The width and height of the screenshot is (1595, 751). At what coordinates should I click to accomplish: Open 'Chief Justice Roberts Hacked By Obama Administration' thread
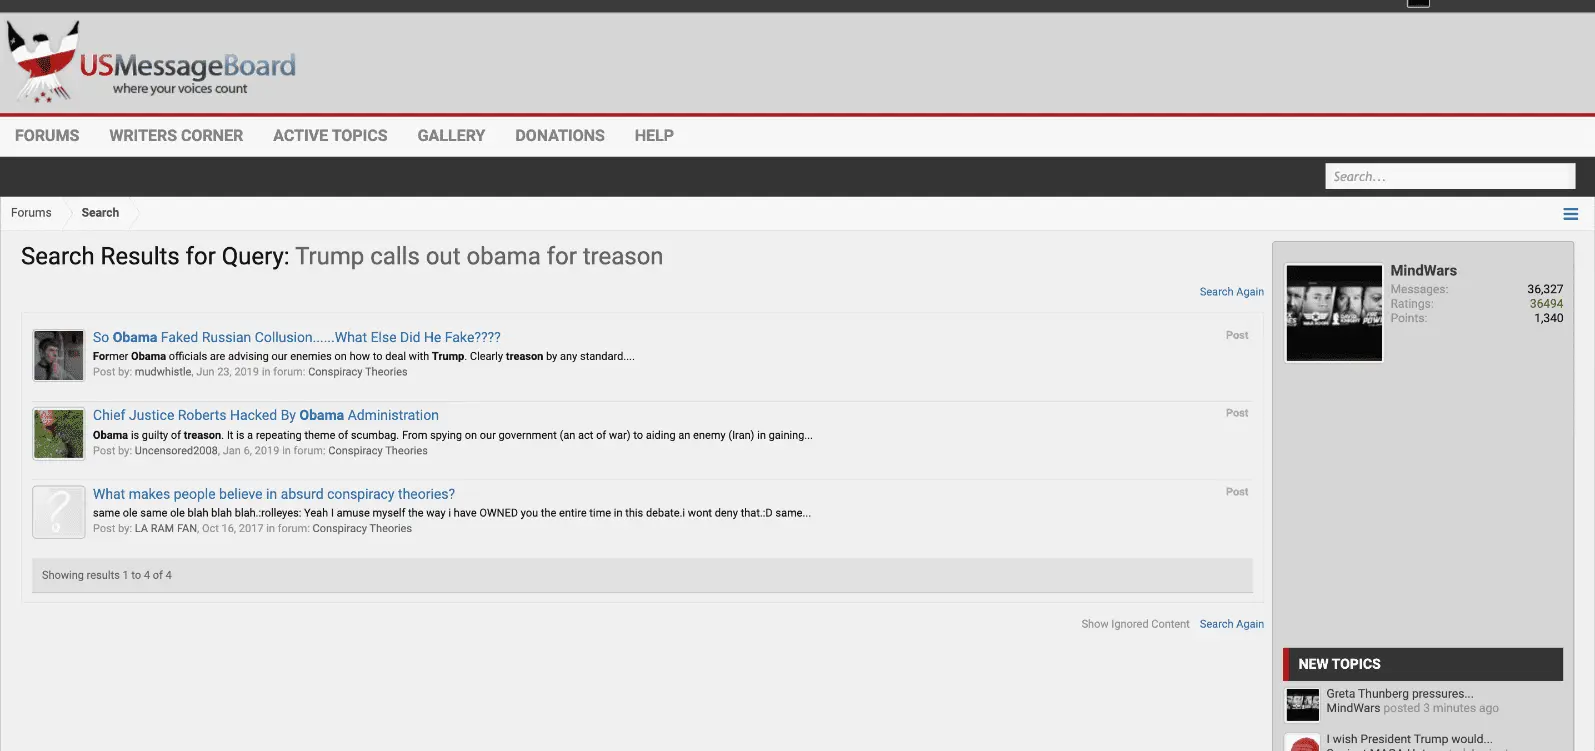[x=266, y=415]
